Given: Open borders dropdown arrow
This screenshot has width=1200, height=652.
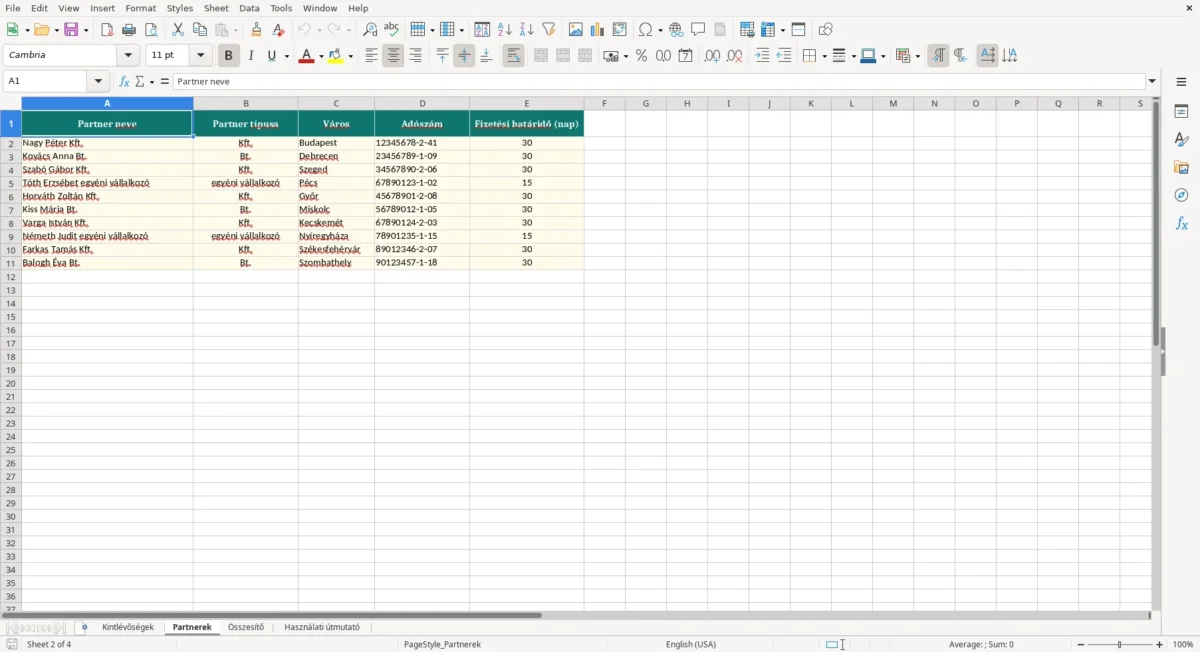Looking at the screenshot, I should [x=824, y=57].
